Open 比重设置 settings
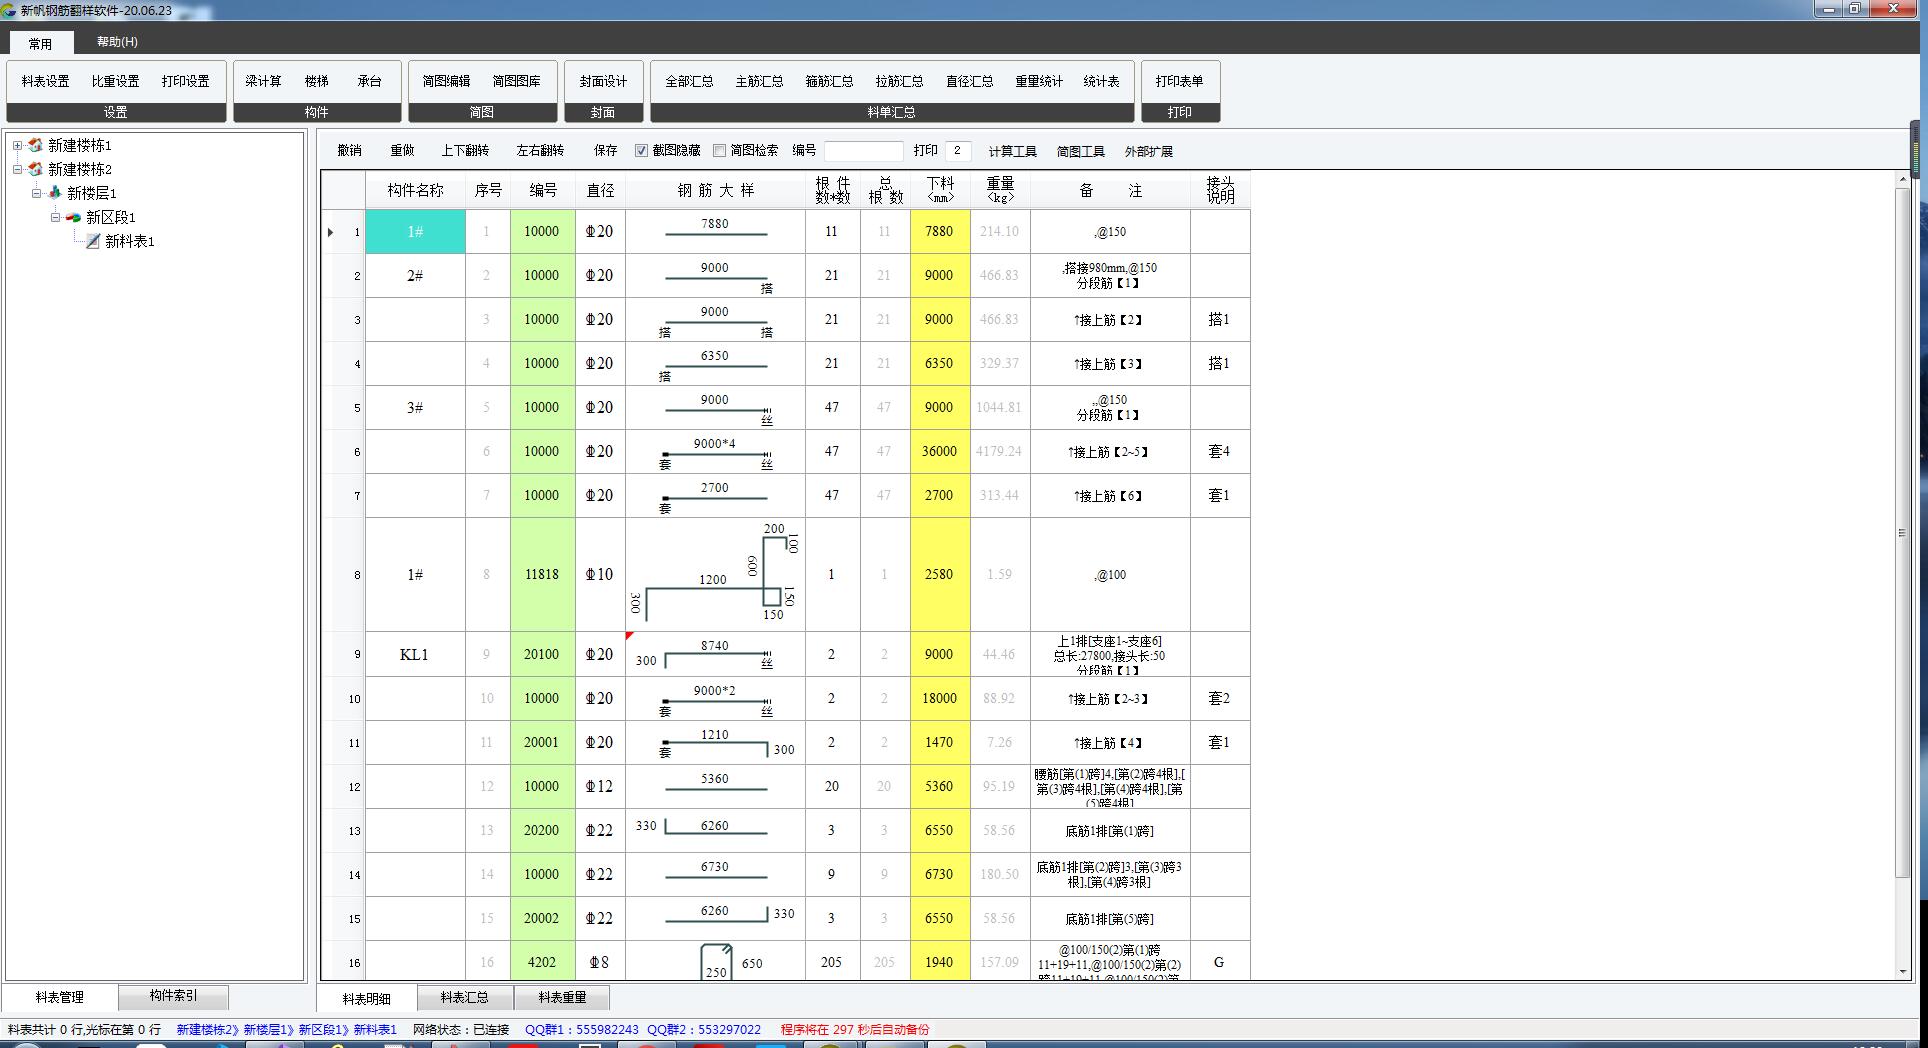 (x=116, y=81)
